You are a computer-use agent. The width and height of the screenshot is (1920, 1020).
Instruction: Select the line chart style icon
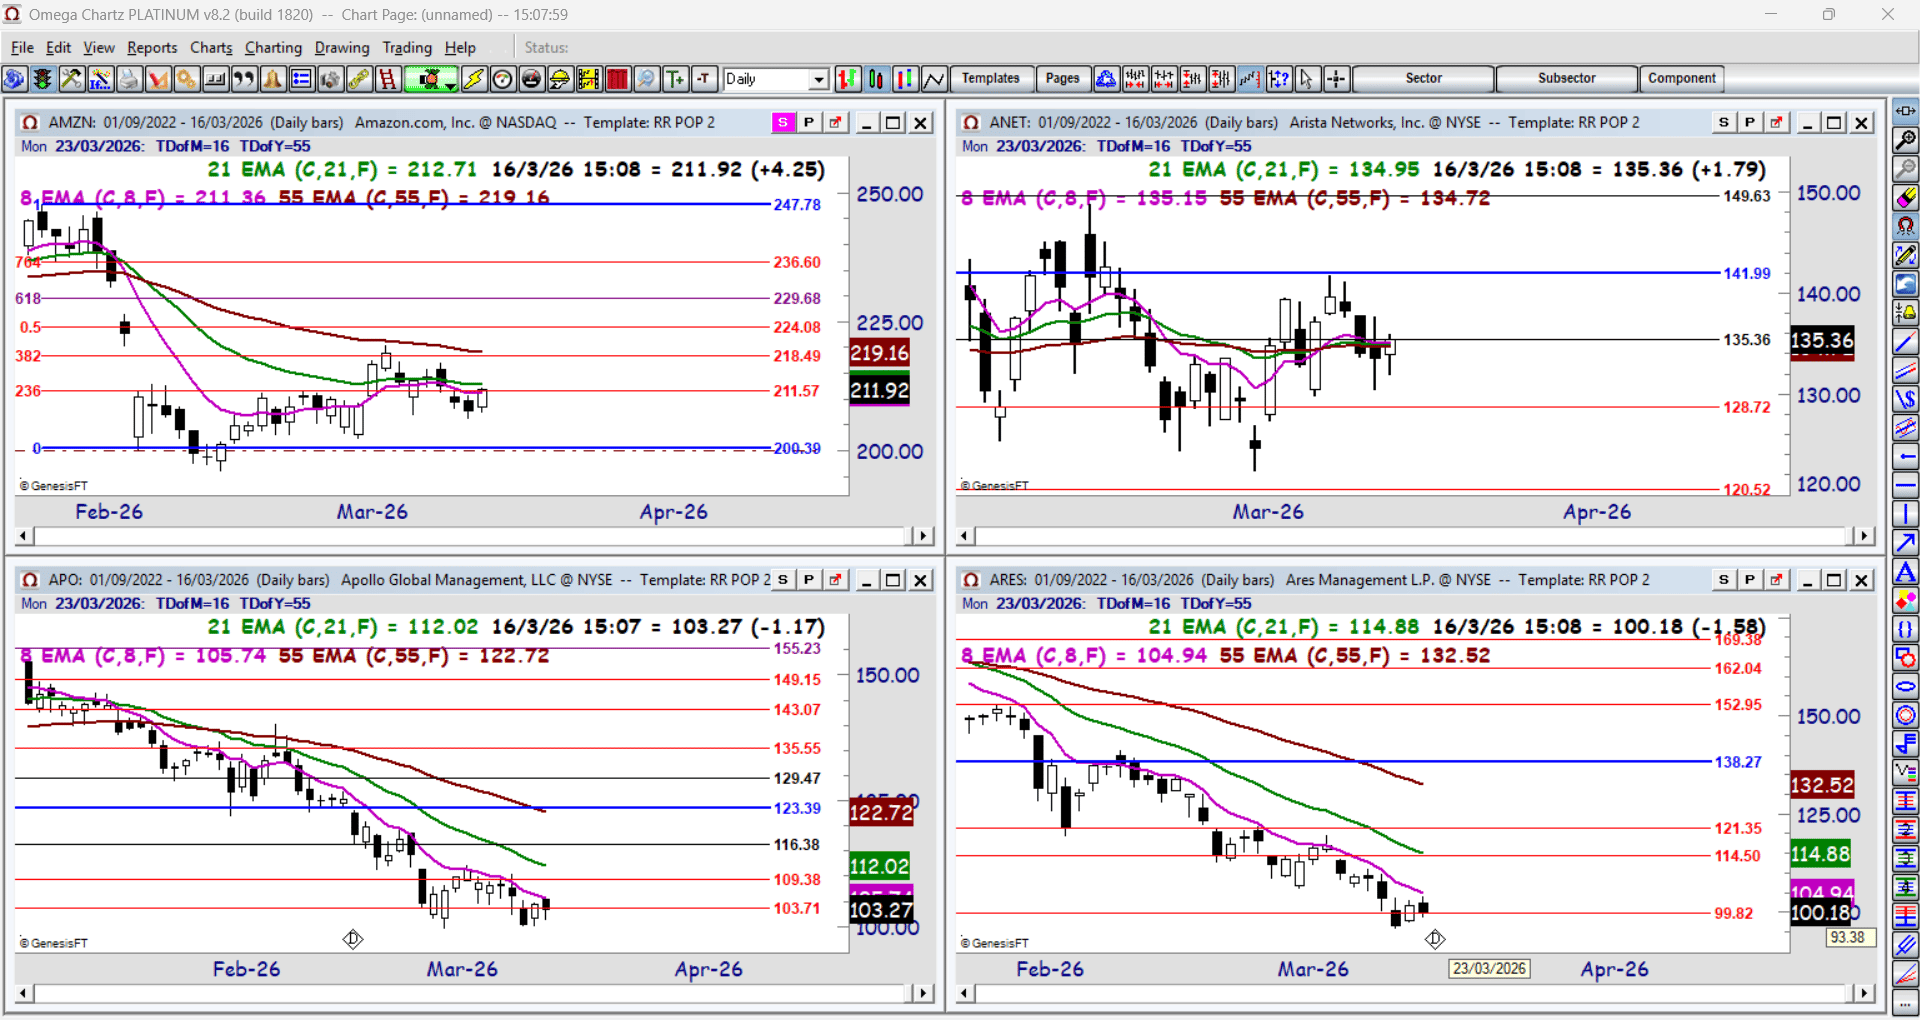[934, 79]
